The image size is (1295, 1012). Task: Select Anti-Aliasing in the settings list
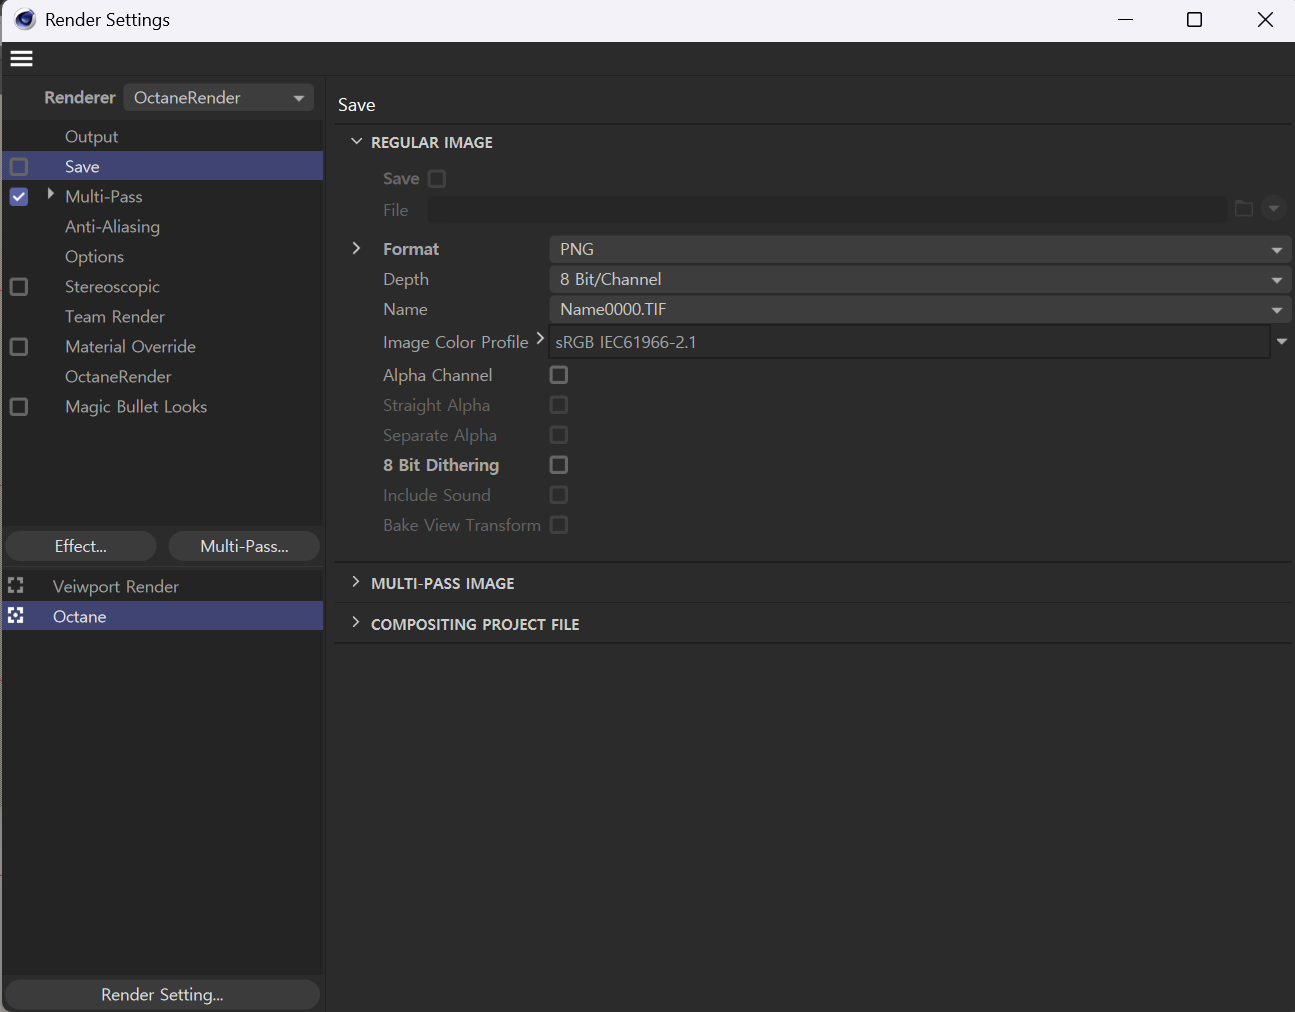[x=112, y=227]
